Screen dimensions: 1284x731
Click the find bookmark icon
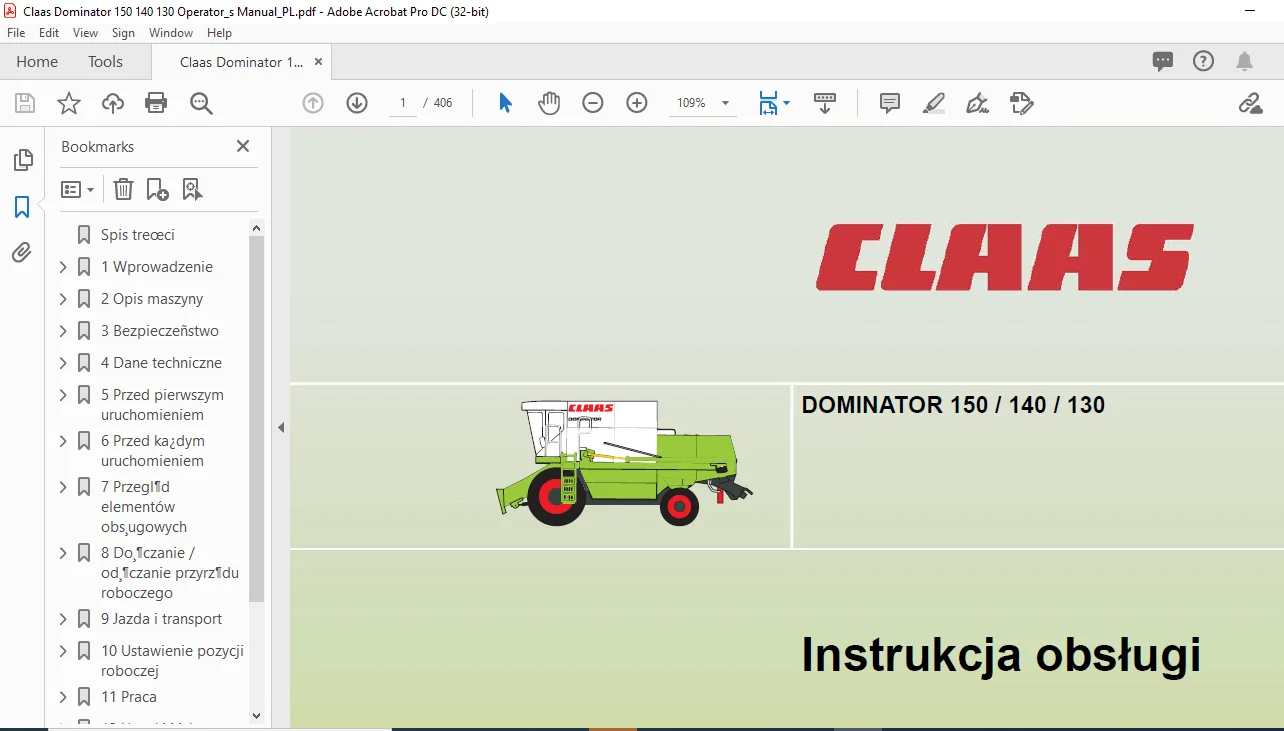click(192, 189)
